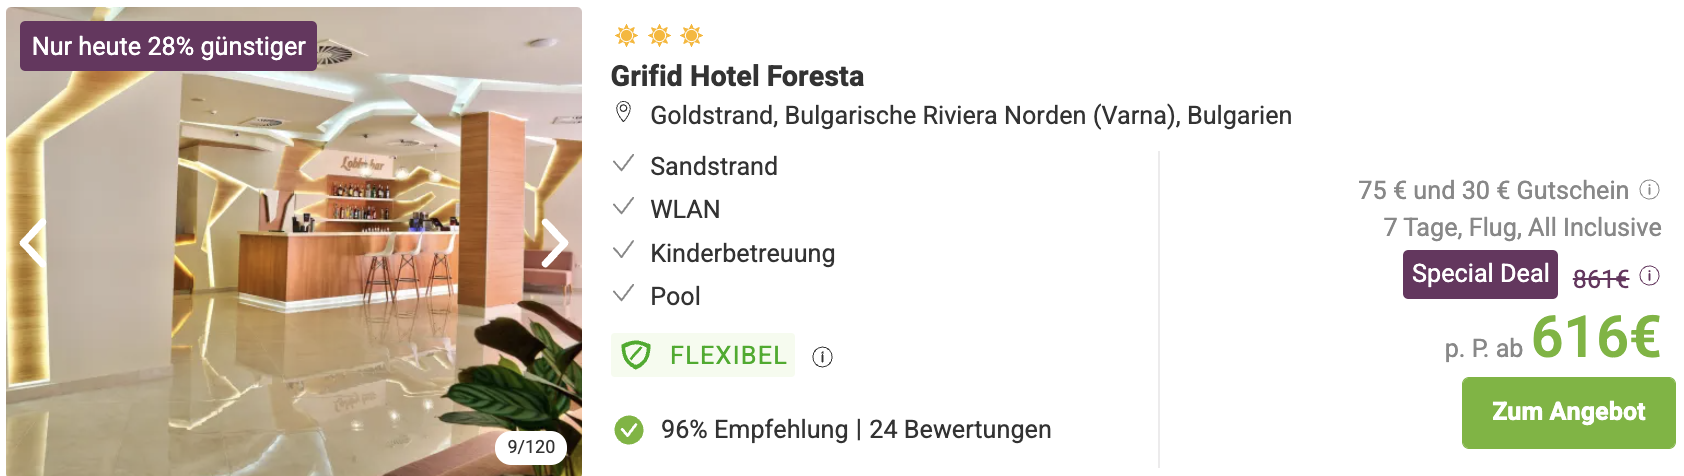
Task: Click the 96% Empfehlung ratings text
Action: 856,430
